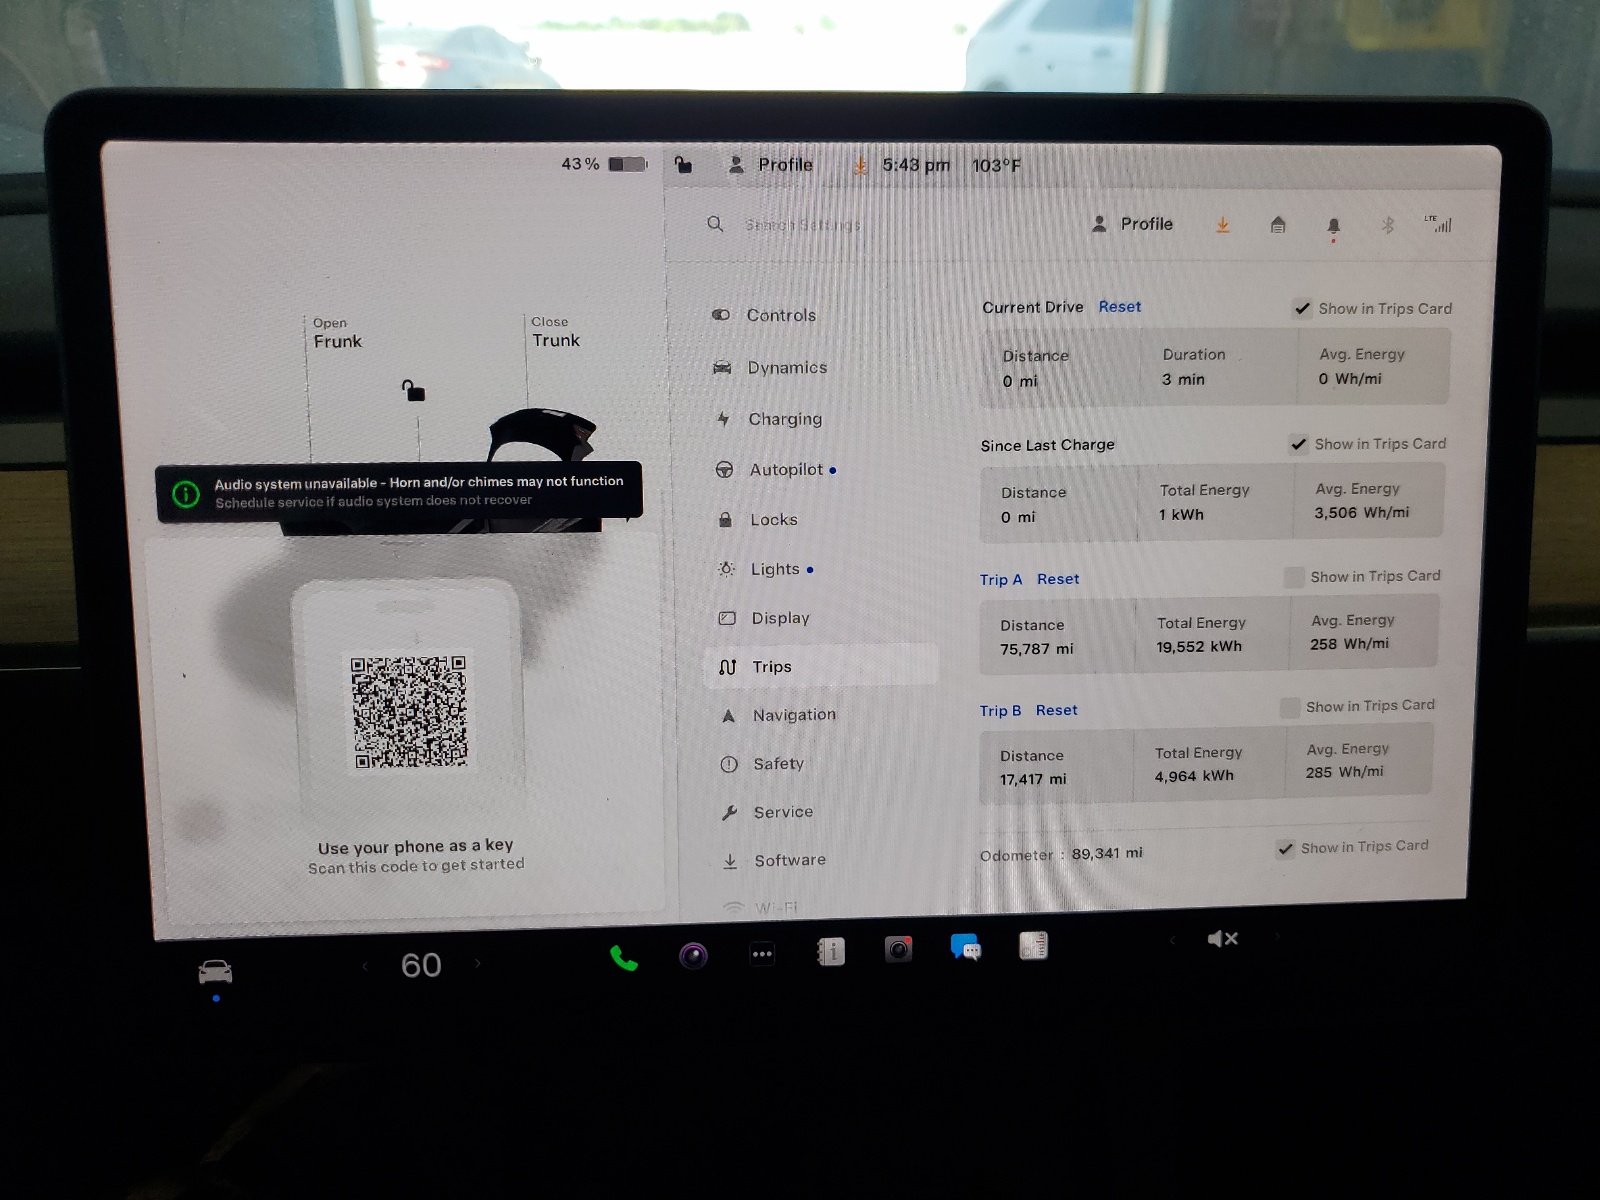
Task: Rename trip via Trip B label
Action: [1000, 711]
